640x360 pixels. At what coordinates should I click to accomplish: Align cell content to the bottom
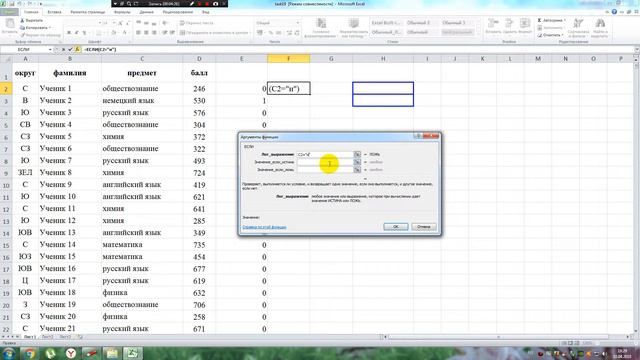(x=154, y=23)
